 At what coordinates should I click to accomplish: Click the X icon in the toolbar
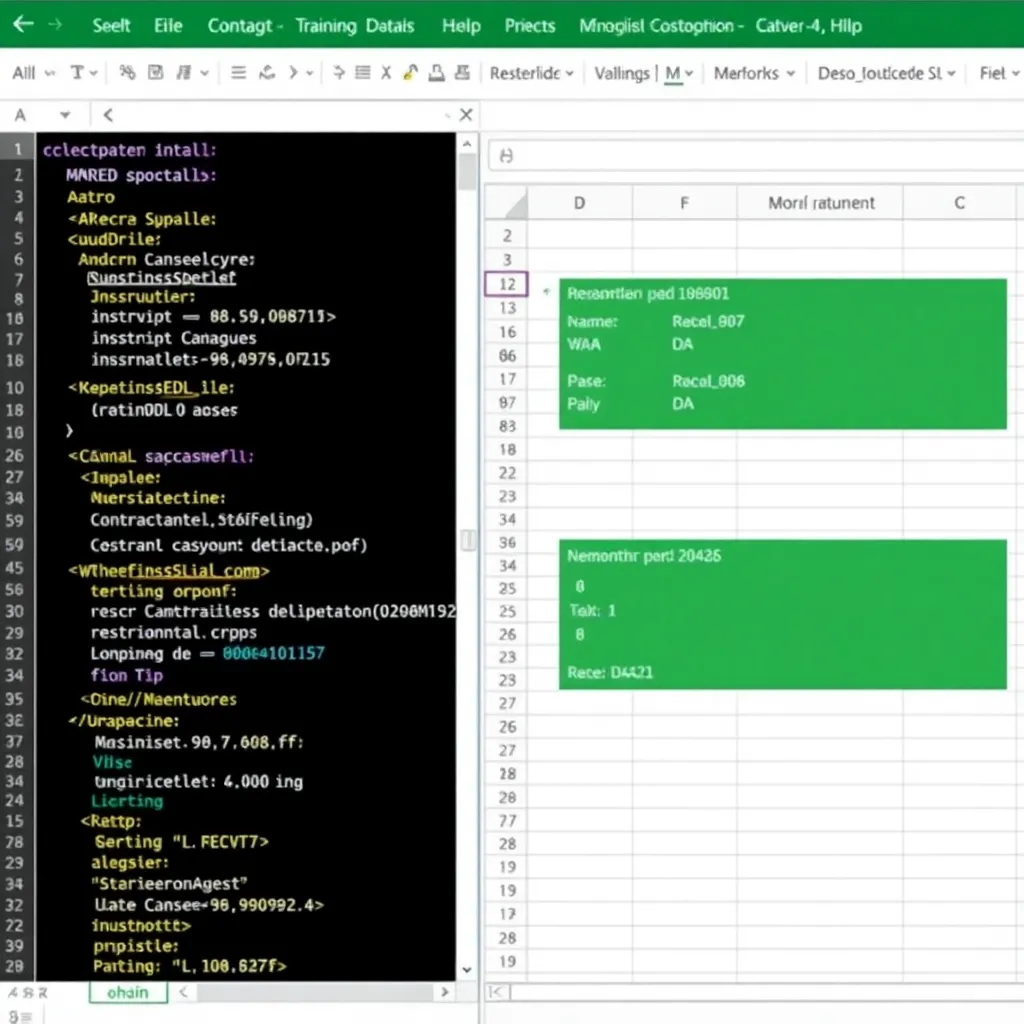386,73
